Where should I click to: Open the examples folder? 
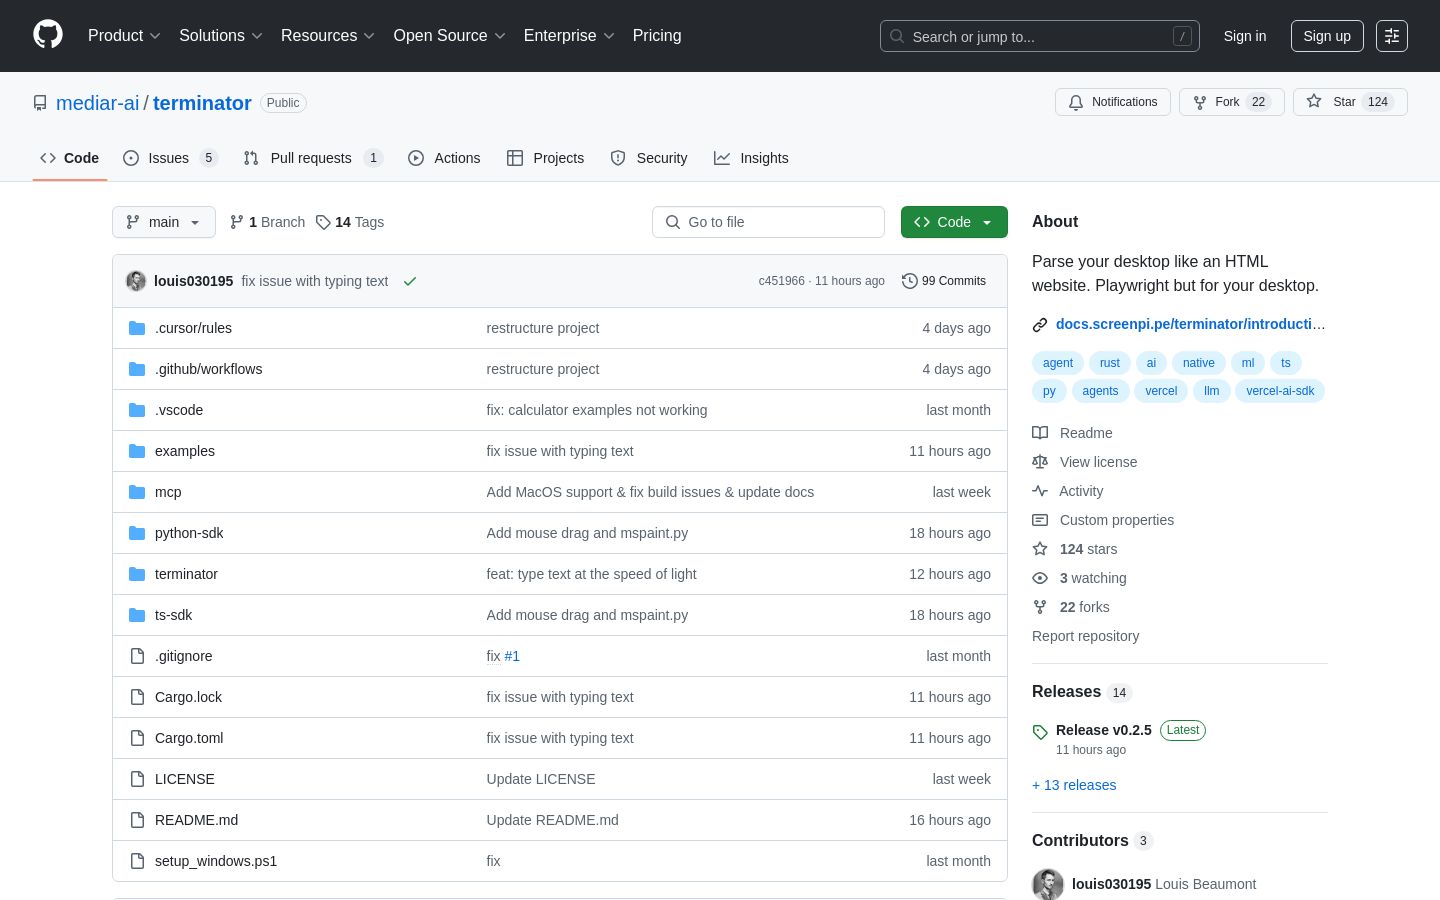click(x=185, y=451)
